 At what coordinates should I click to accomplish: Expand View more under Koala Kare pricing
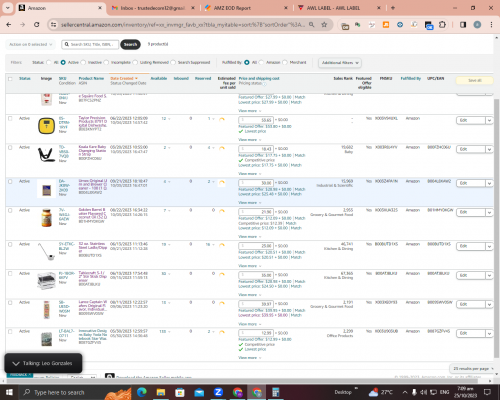point(249,174)
